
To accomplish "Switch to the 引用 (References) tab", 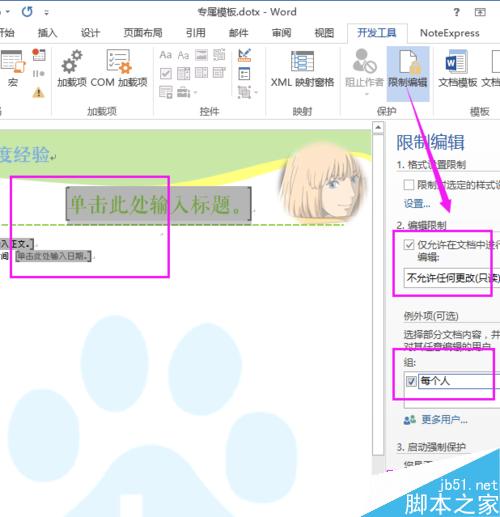I will click(x=196, y=33).
